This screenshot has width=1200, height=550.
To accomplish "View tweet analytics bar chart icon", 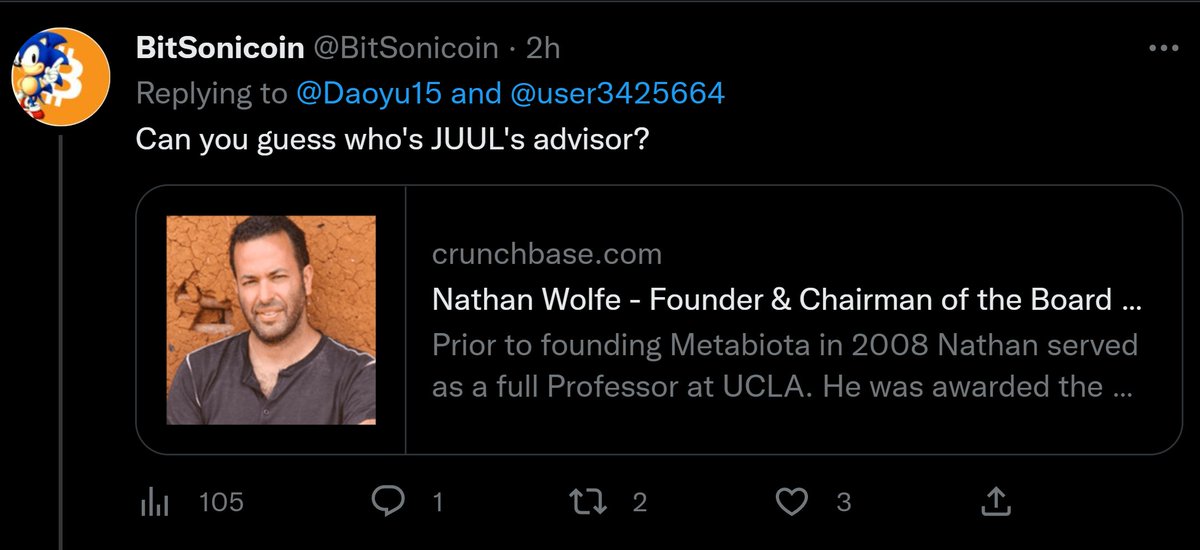I will tap(152, 502).
